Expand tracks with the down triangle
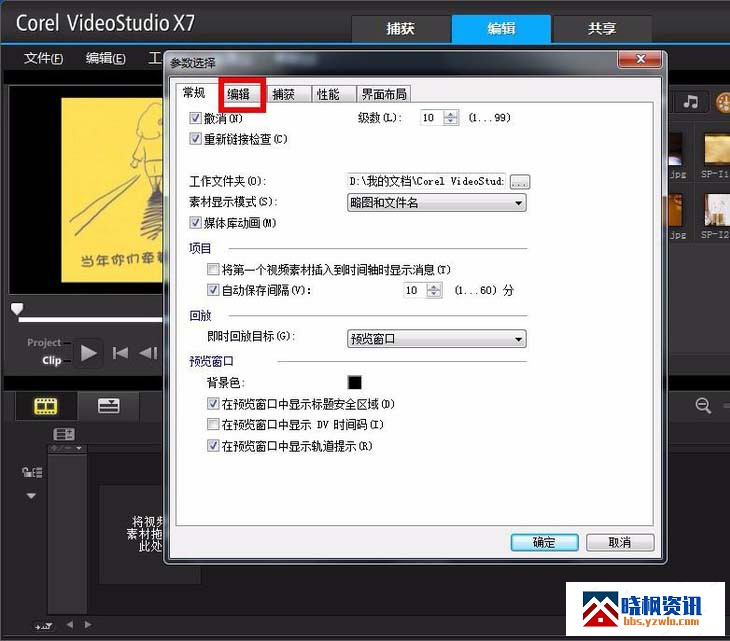Screen dimensions: 730x641 (x=31, y=496)
